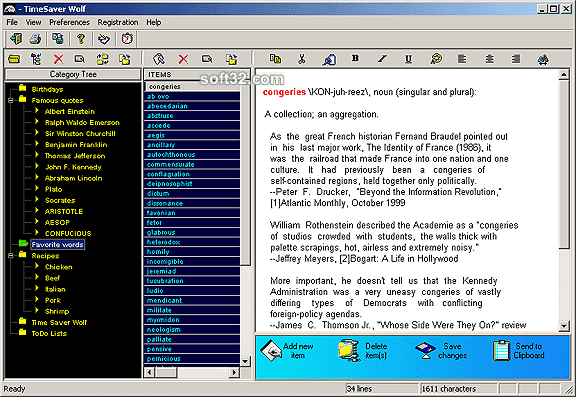Open the Registration menu
576x397 pixels.
118,22
